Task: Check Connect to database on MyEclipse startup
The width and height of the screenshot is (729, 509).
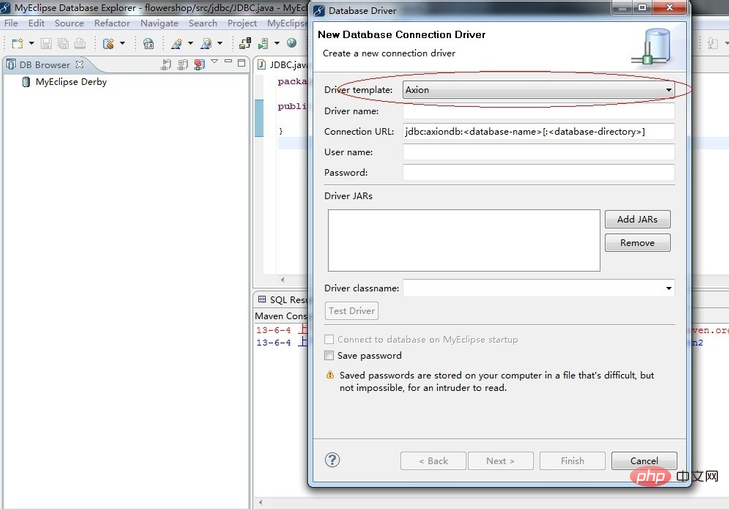Action: click(329, 339)
